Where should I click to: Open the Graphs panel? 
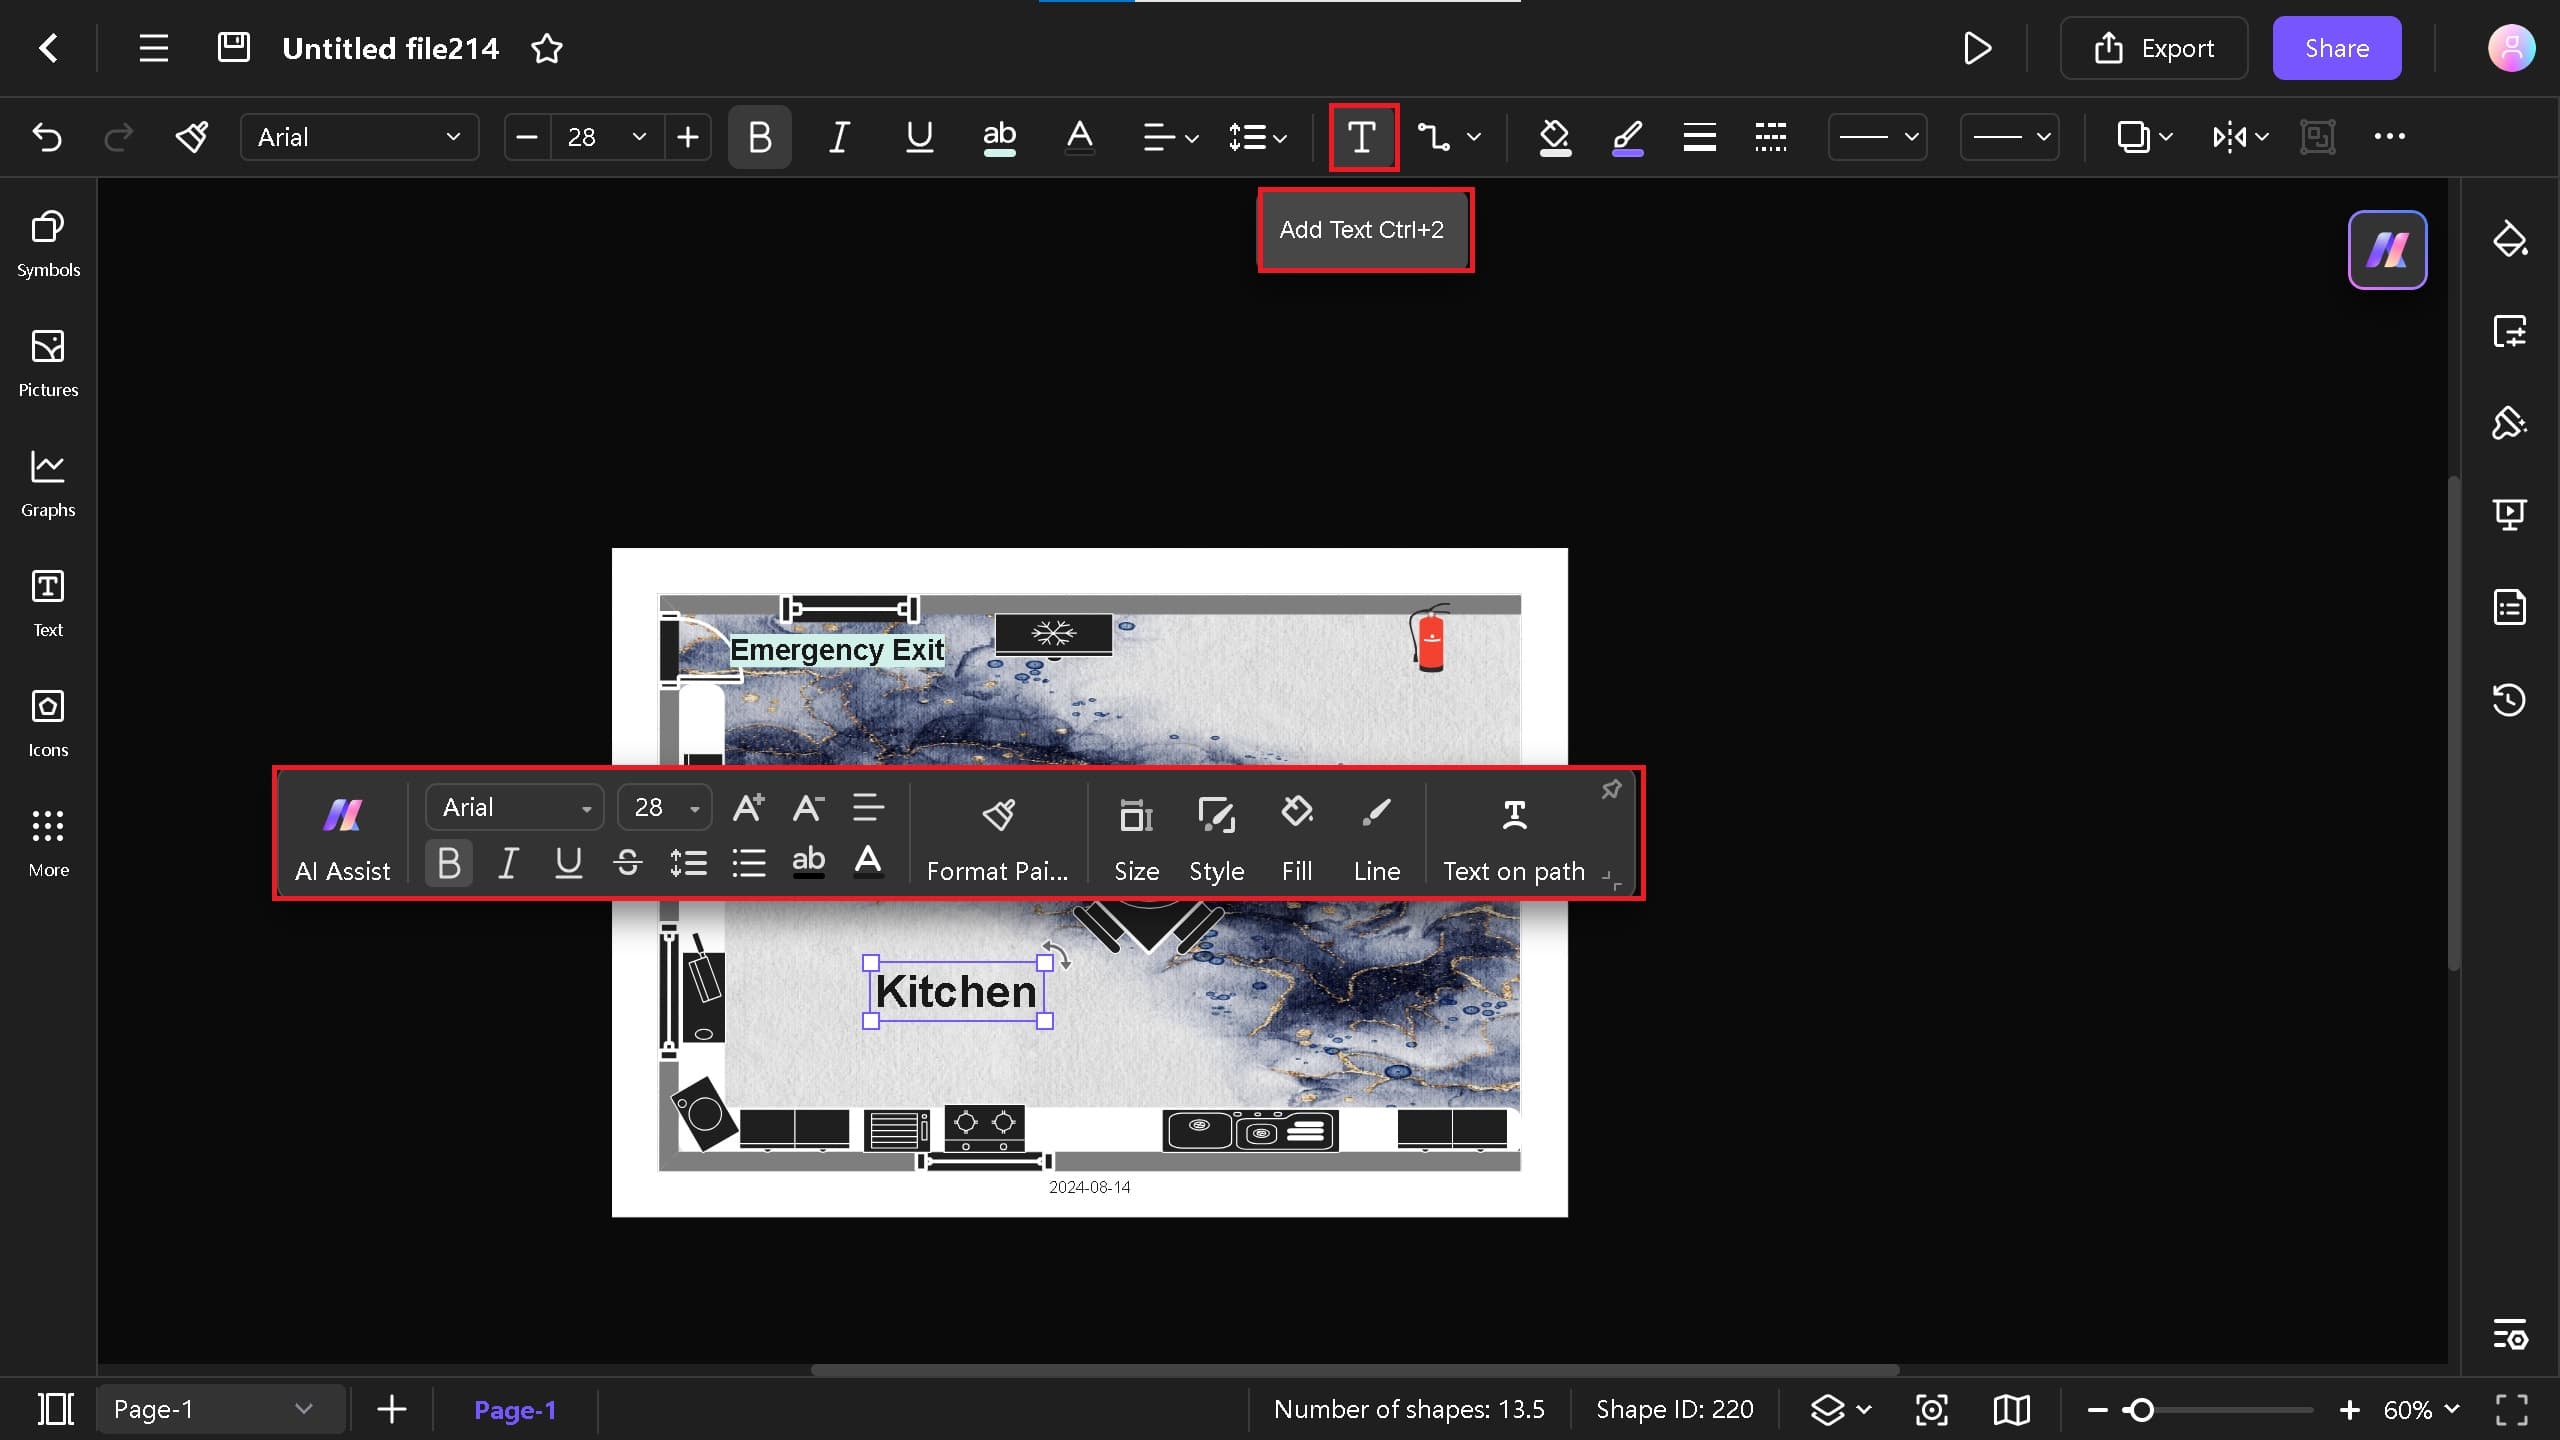[48, 484]
